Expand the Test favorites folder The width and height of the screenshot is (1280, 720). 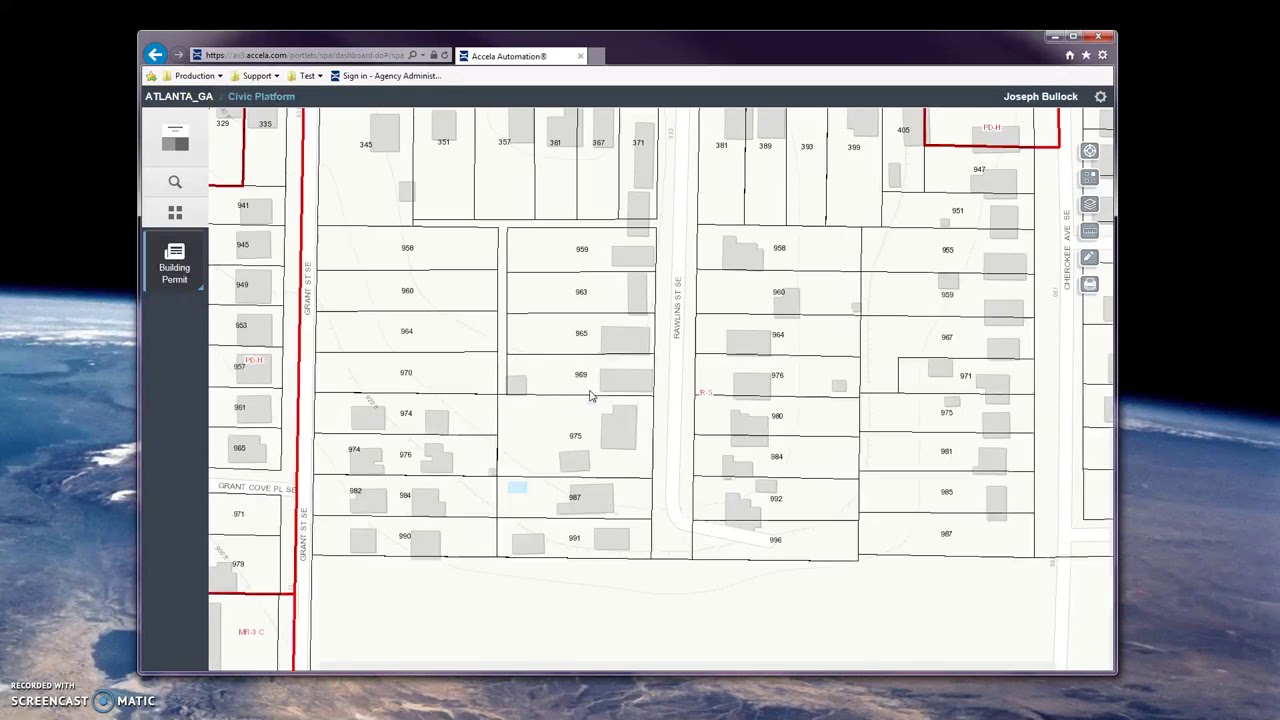click(305, 76)
